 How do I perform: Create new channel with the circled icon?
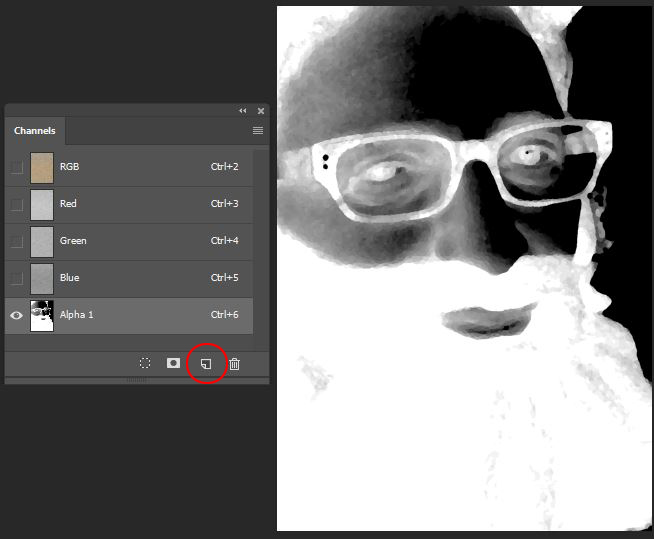click(205, 364)
